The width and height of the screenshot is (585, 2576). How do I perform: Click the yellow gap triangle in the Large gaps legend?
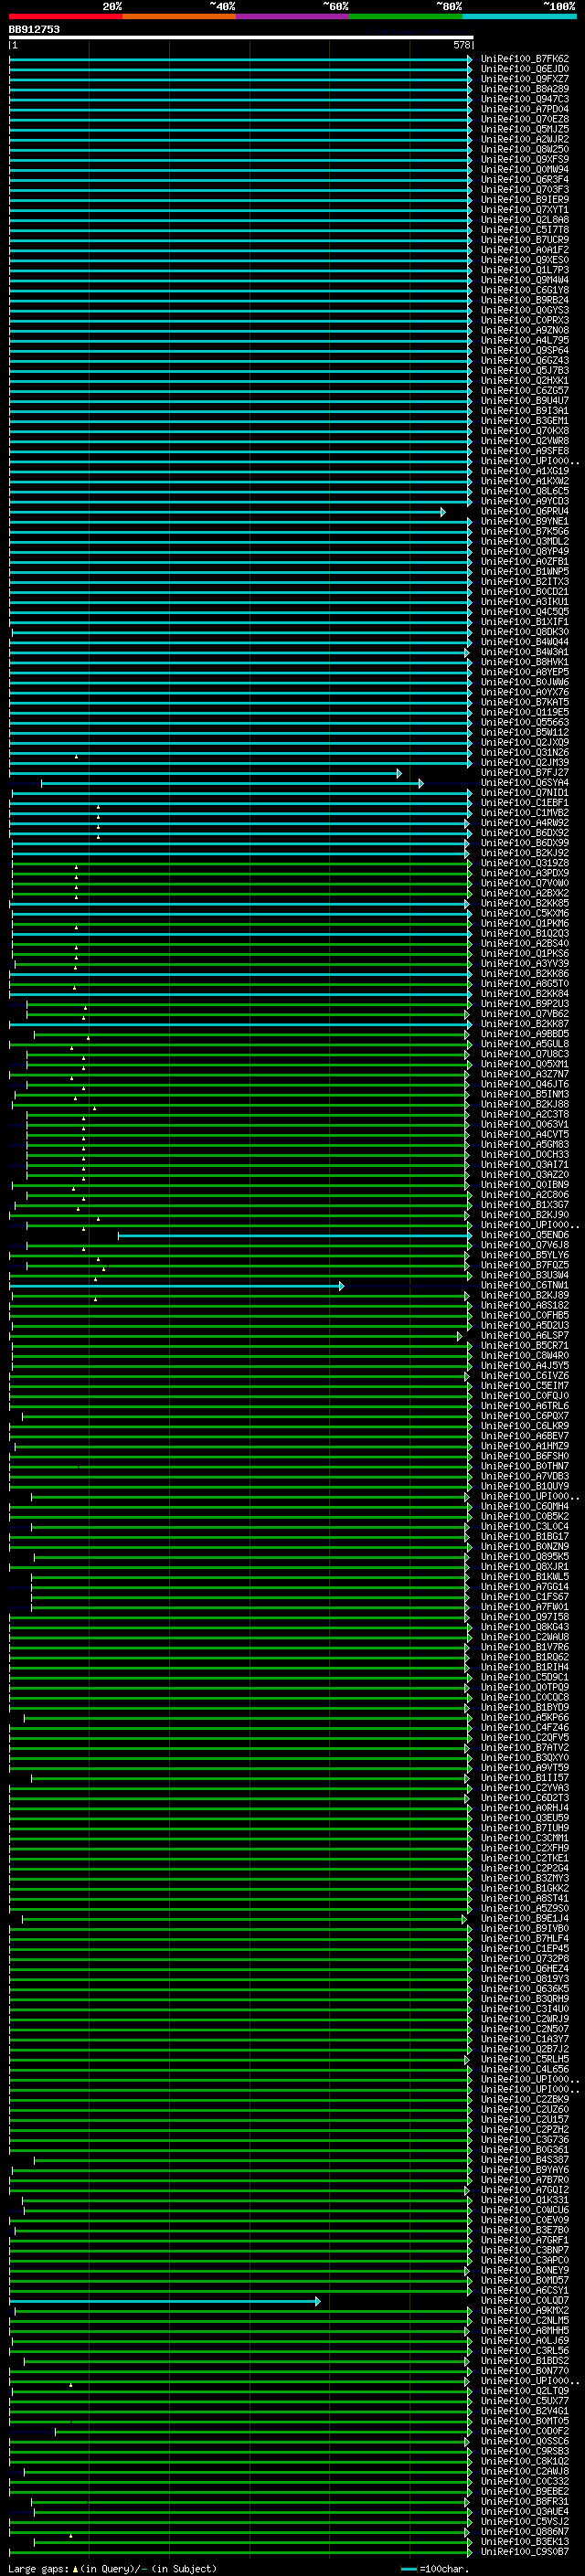75,2568
